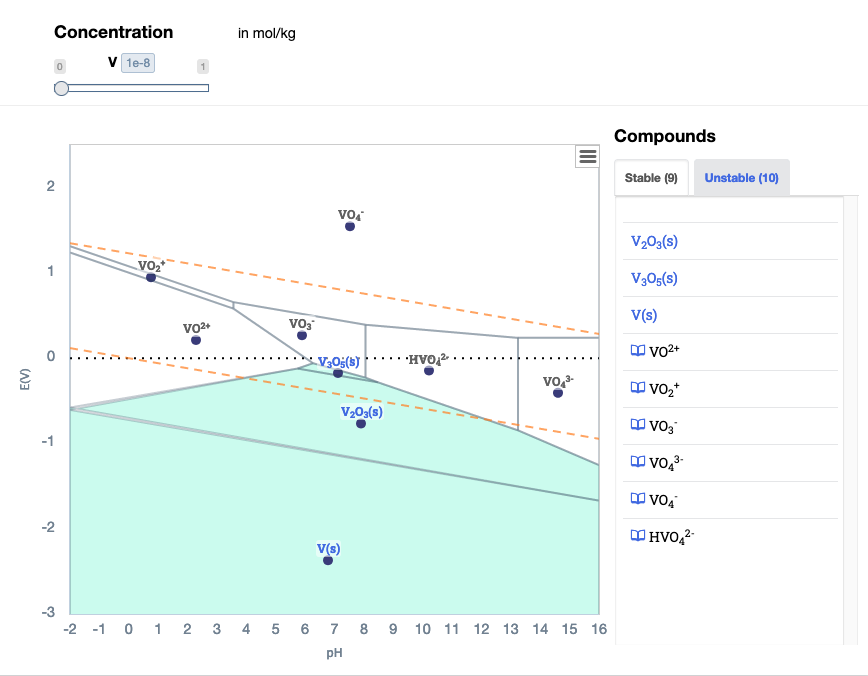Image resolution: width=868 pixels, height=676 pixels.
Task: Click the 1e-8 concentration input field
Action: pyautogui.click(x=138, y=62)
